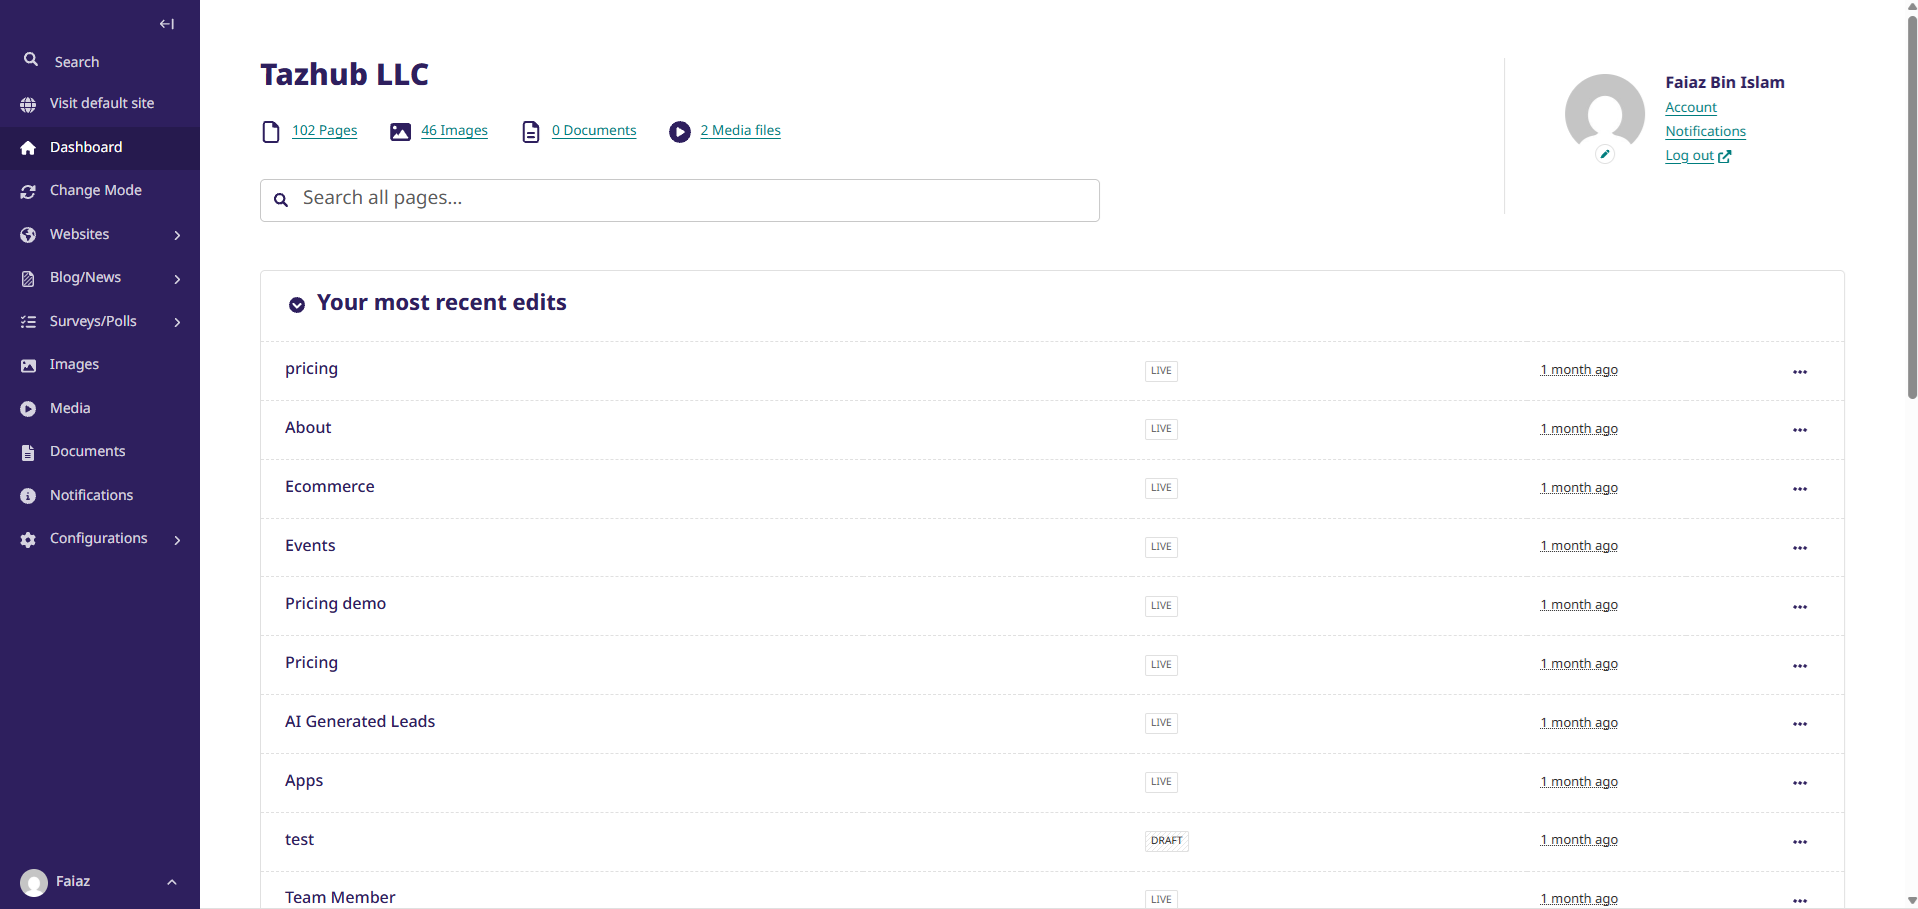The width and height of the screenshot is (1918, 909).
Task: Expand the Surveys/Polls submenu chevron
Action: click(x=177, y=322)
